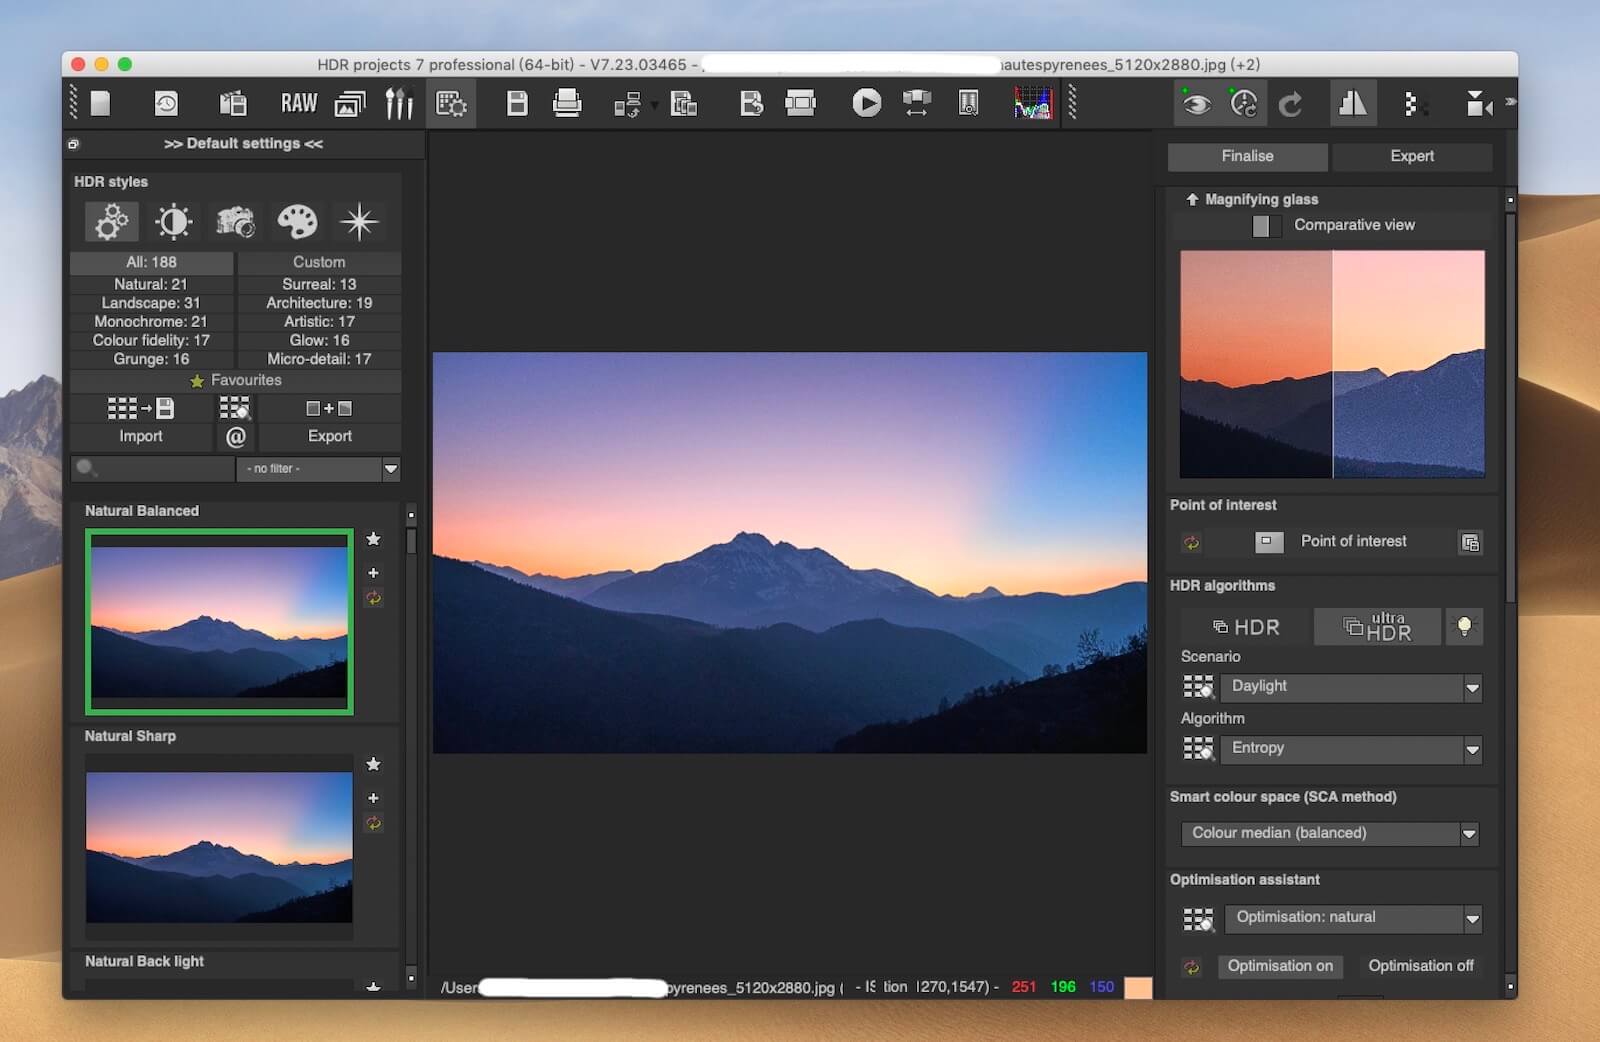1600x1042 pixels.
Task: Select the Finalise tab
Action: (x=1246, y=156)
